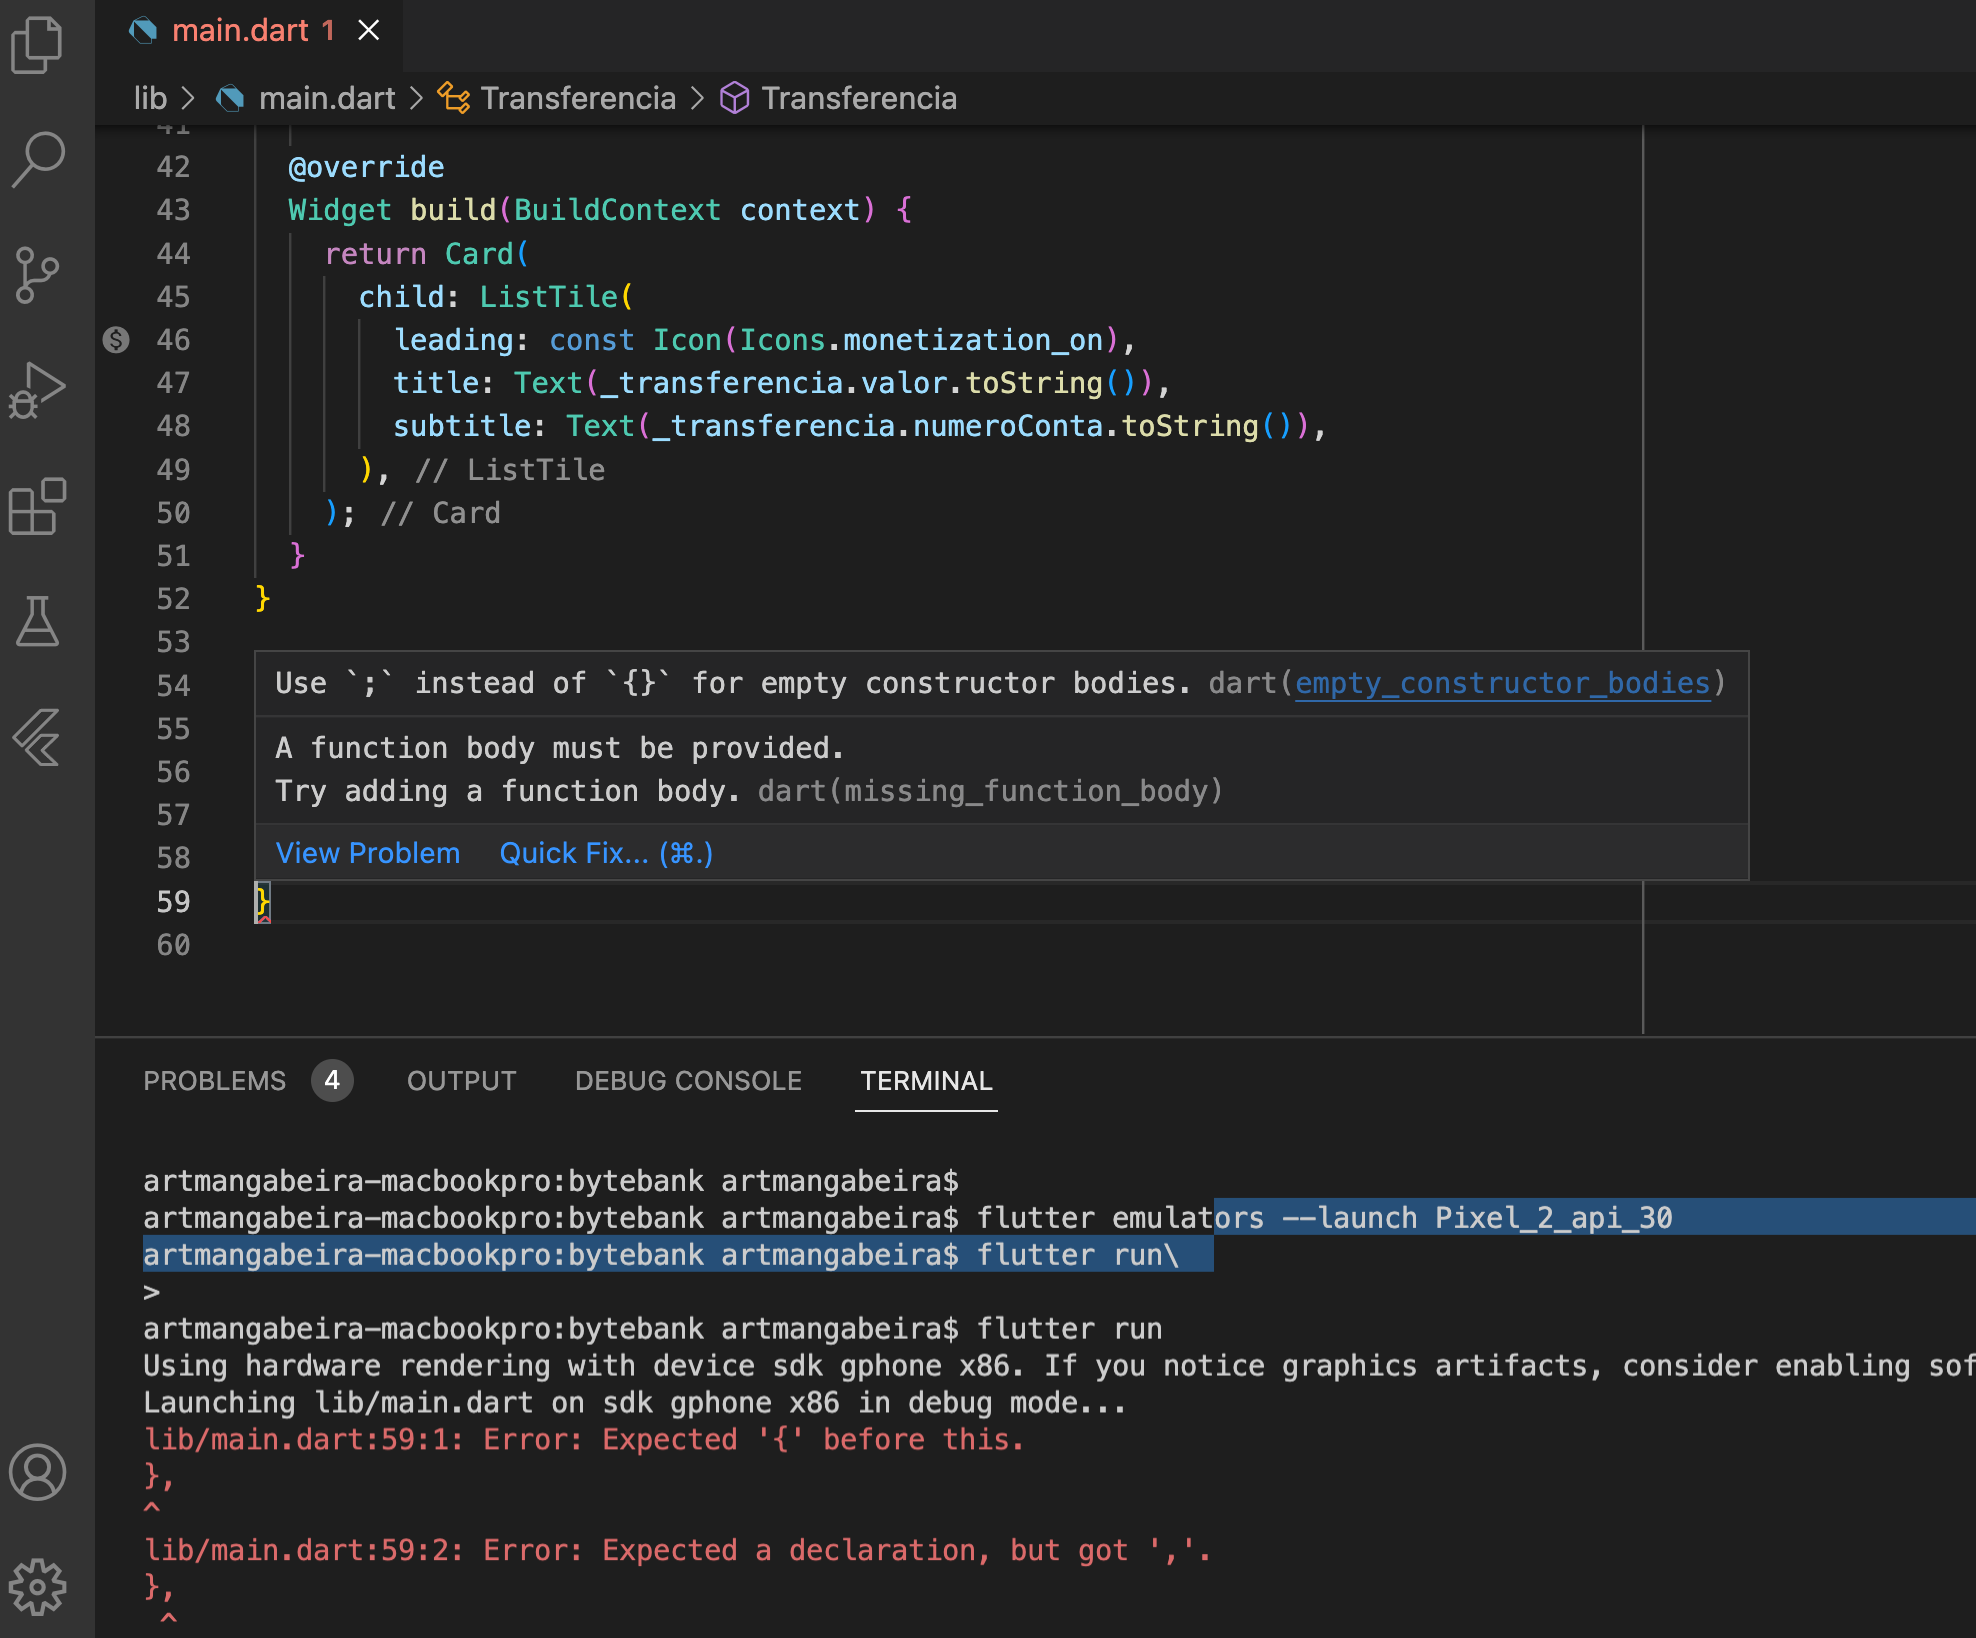Click the lib breadcrumb segment
The width and height of the screenshot is (1976, 1638).
[x=150, y=98]
